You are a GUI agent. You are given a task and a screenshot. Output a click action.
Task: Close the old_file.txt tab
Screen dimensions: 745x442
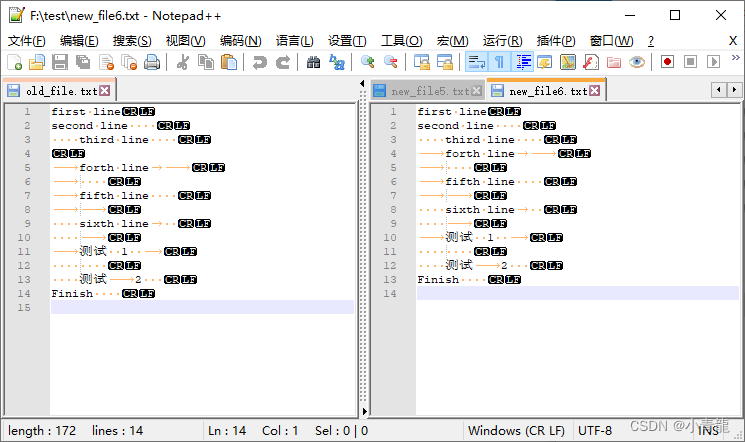(105, 91)
